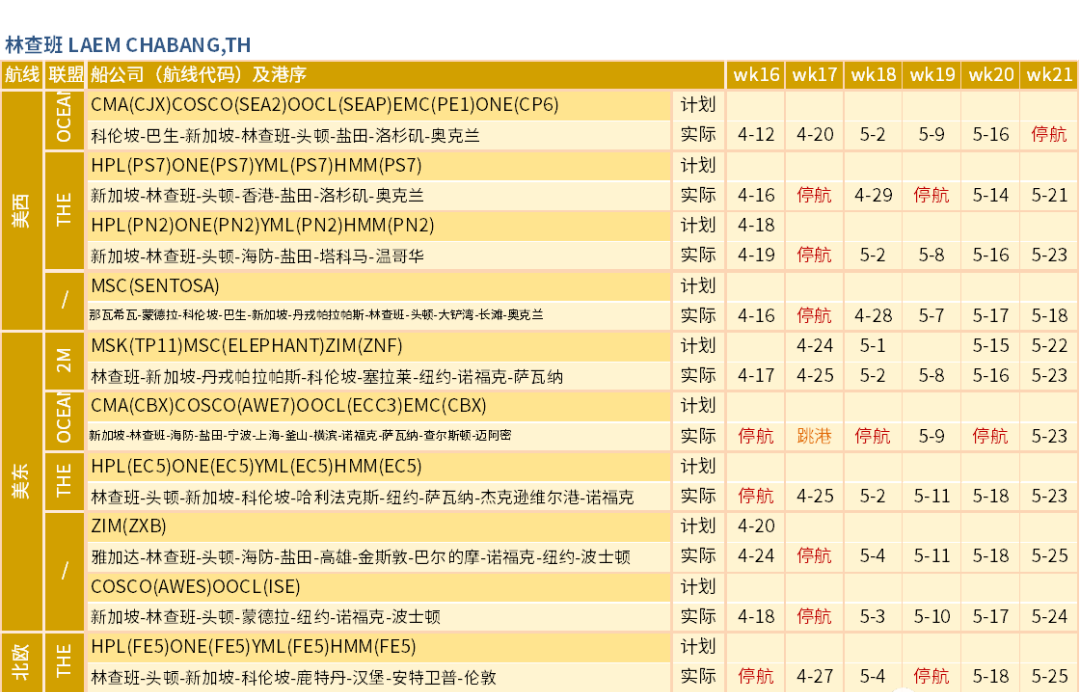Image resolution: width=1080 pixels, height=692 pixels.
Task: Select the 4-29 date cell
Action: click(873, 195)
